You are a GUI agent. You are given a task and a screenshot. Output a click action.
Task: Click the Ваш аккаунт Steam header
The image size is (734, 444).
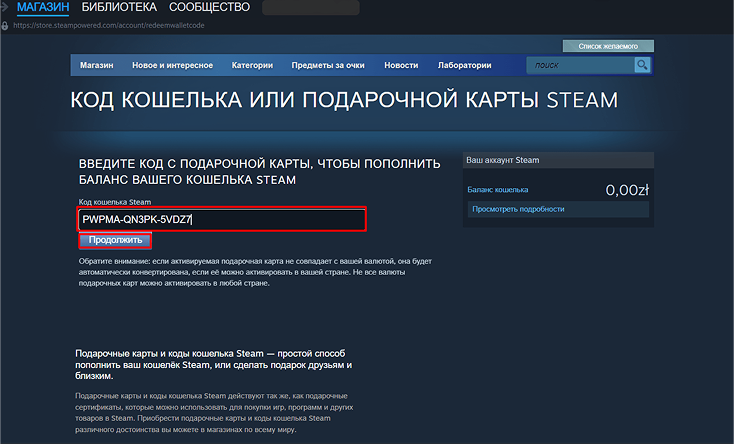(558, 160)
